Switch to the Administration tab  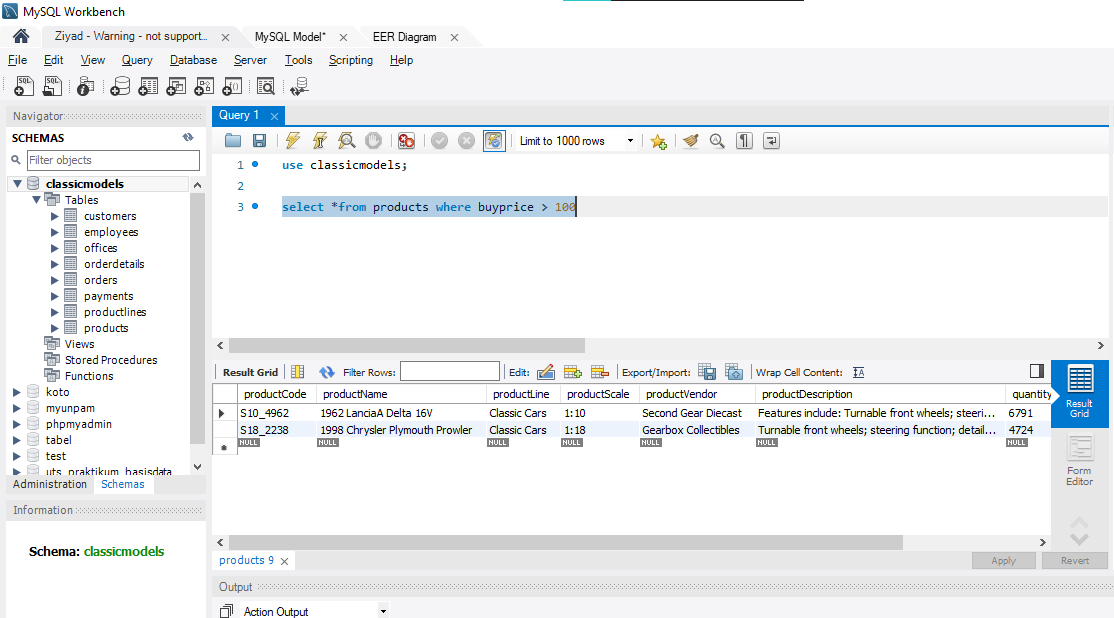50,484
